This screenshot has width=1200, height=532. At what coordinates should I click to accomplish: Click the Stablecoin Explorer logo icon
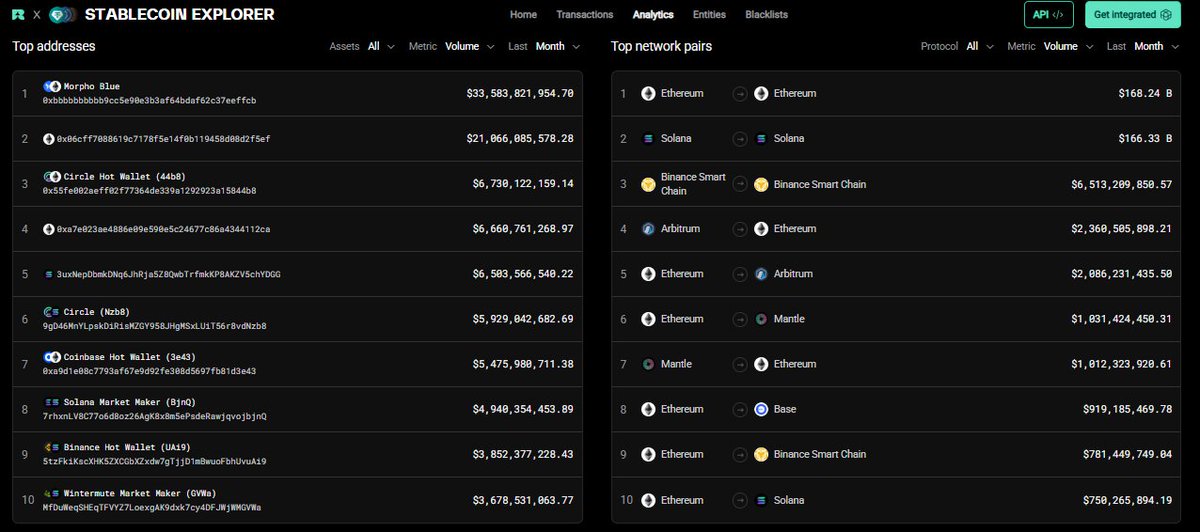pos(62,15)
